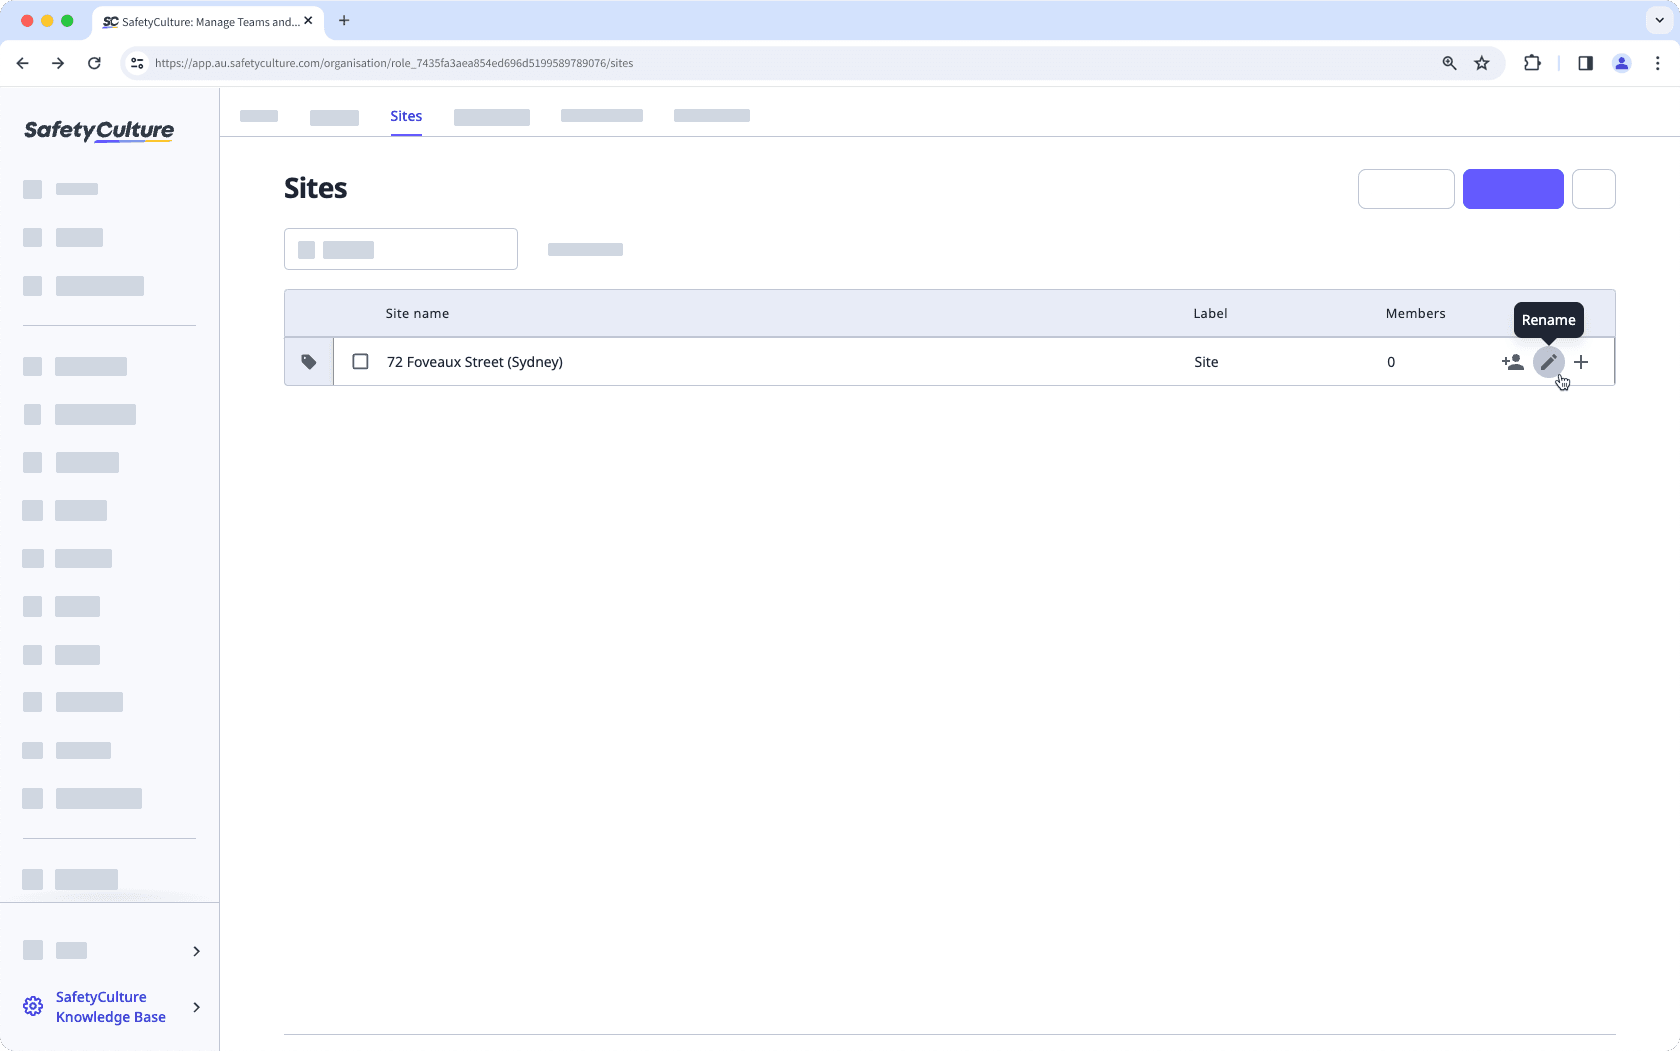1680x1051 pixels.
Task: Click the highlighted purple button above the table
Action: 1513,189
